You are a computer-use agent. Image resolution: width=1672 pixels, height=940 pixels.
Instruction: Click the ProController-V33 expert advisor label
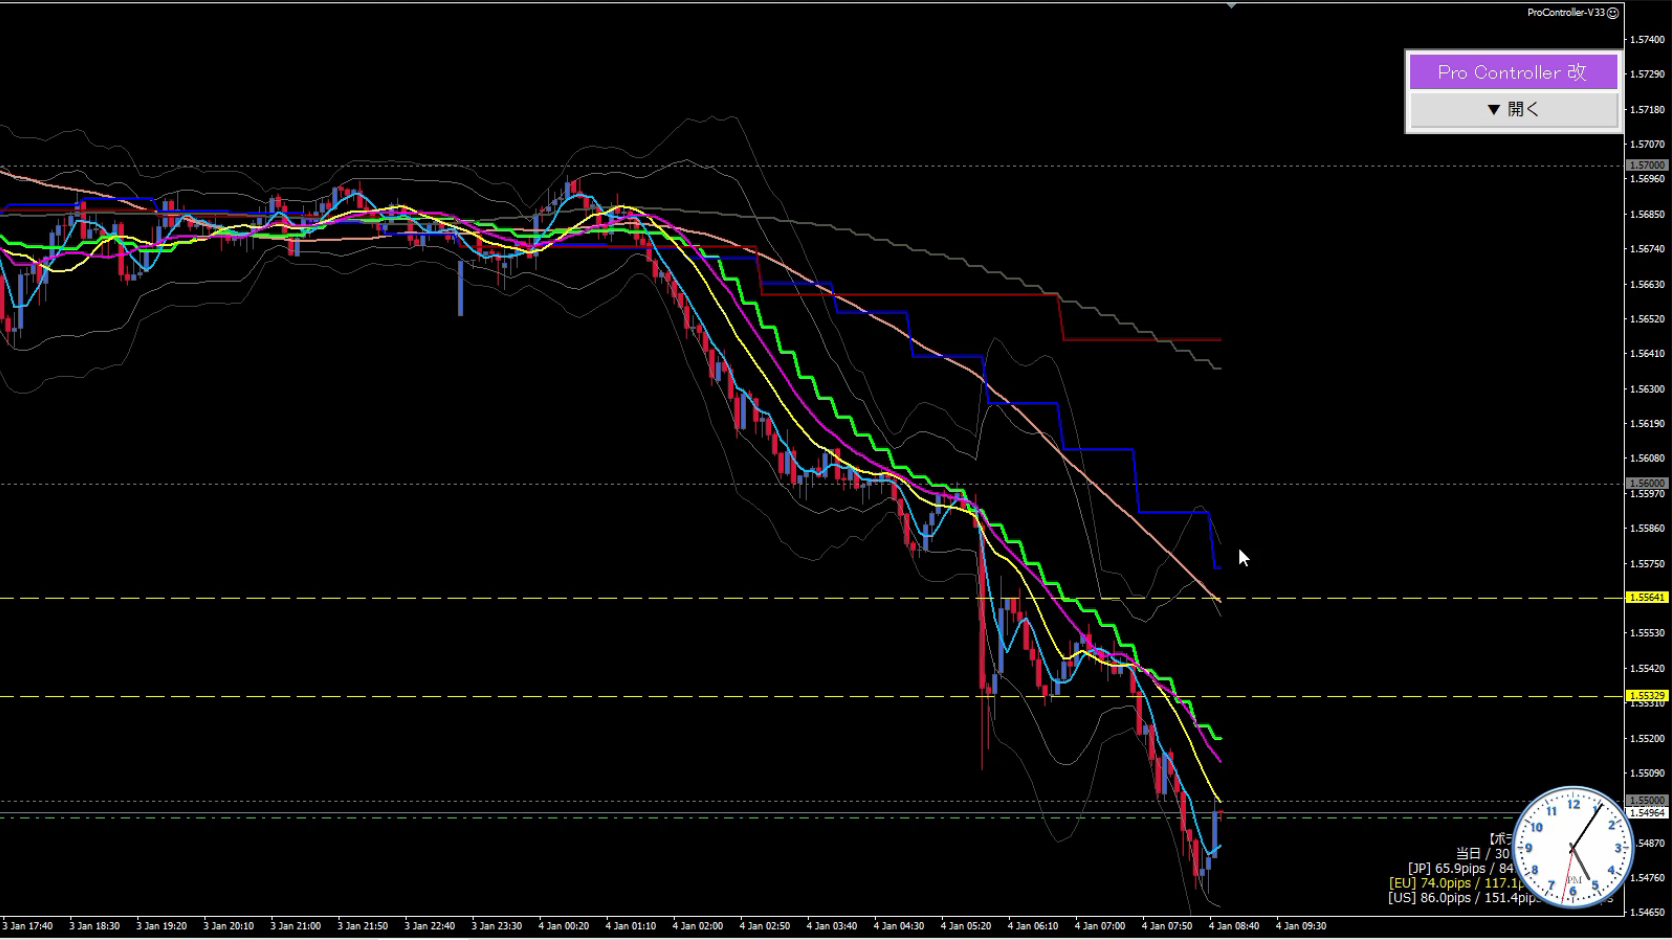click(1565, 13)
